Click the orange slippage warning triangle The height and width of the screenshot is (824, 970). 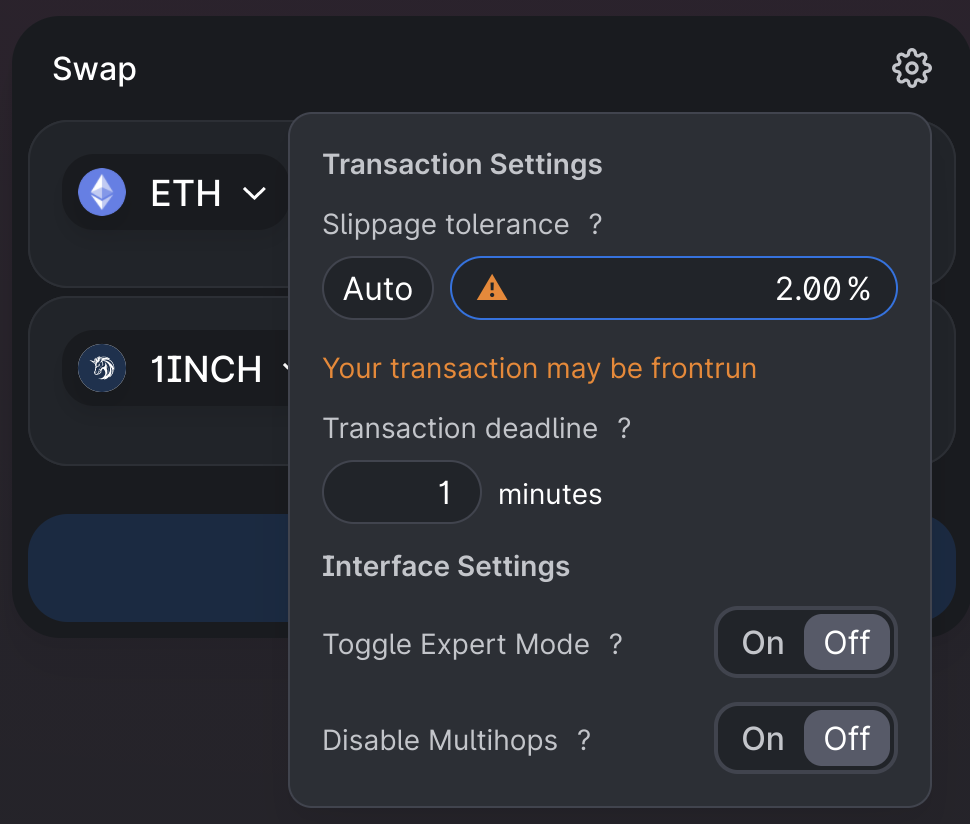point(492,289)
